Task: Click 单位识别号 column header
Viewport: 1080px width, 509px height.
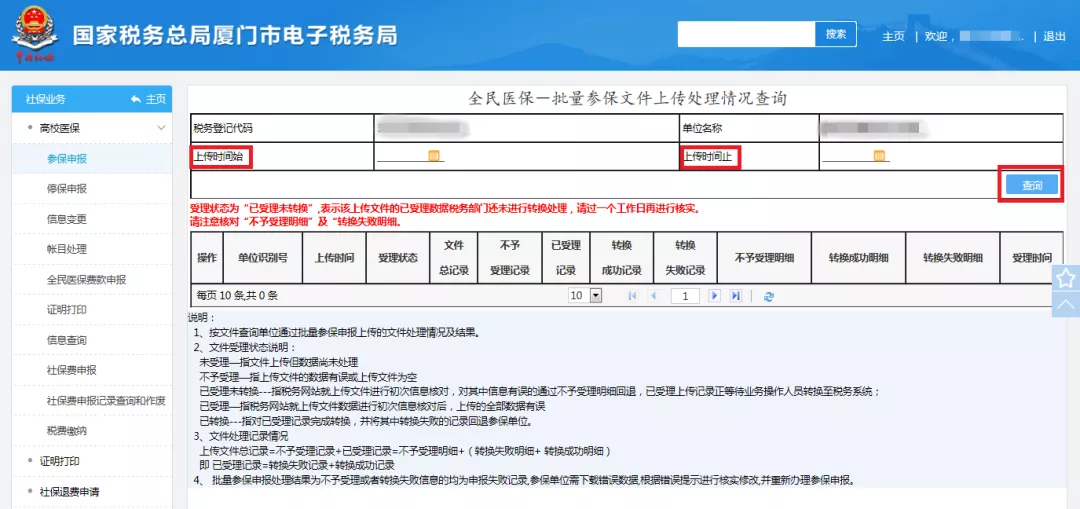Action: point(263,258)
